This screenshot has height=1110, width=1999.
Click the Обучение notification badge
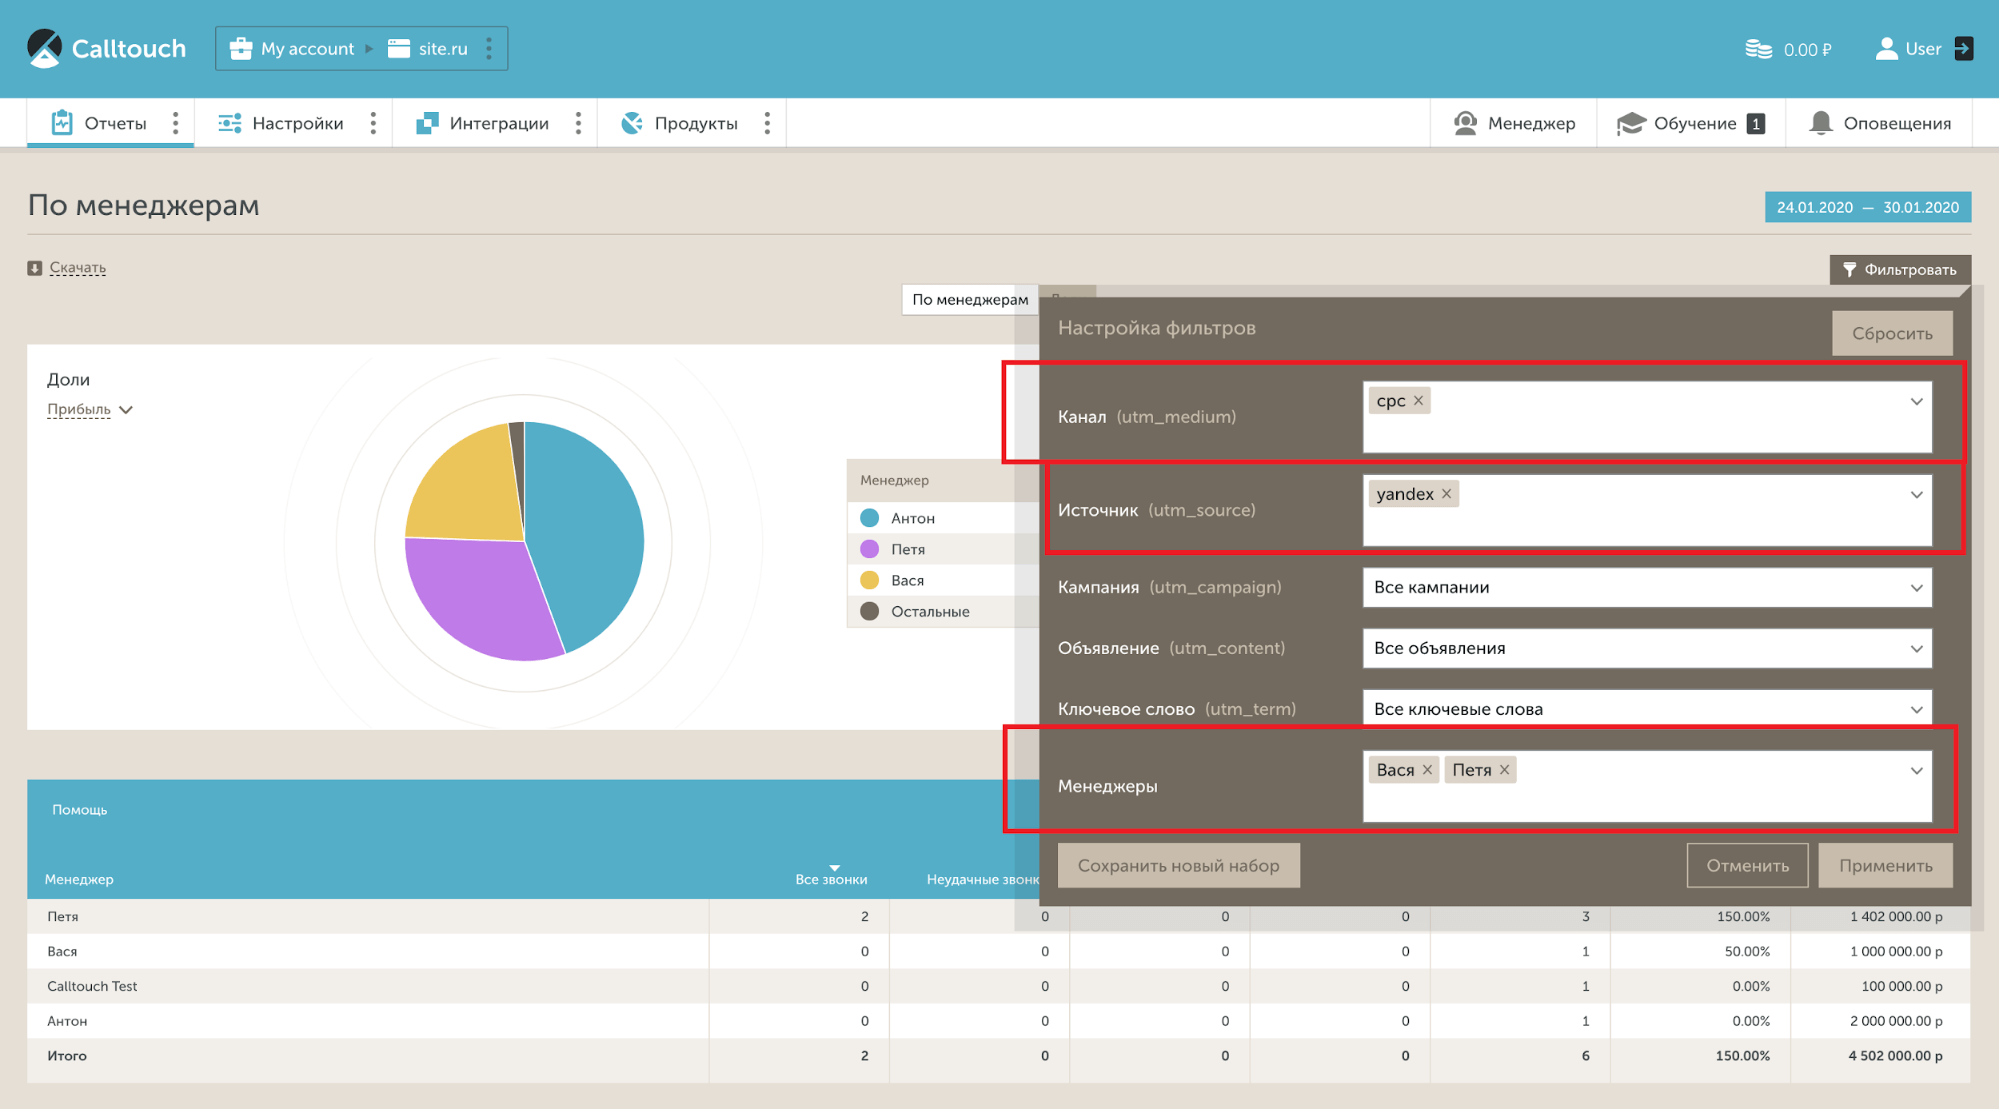[1755, 123]
